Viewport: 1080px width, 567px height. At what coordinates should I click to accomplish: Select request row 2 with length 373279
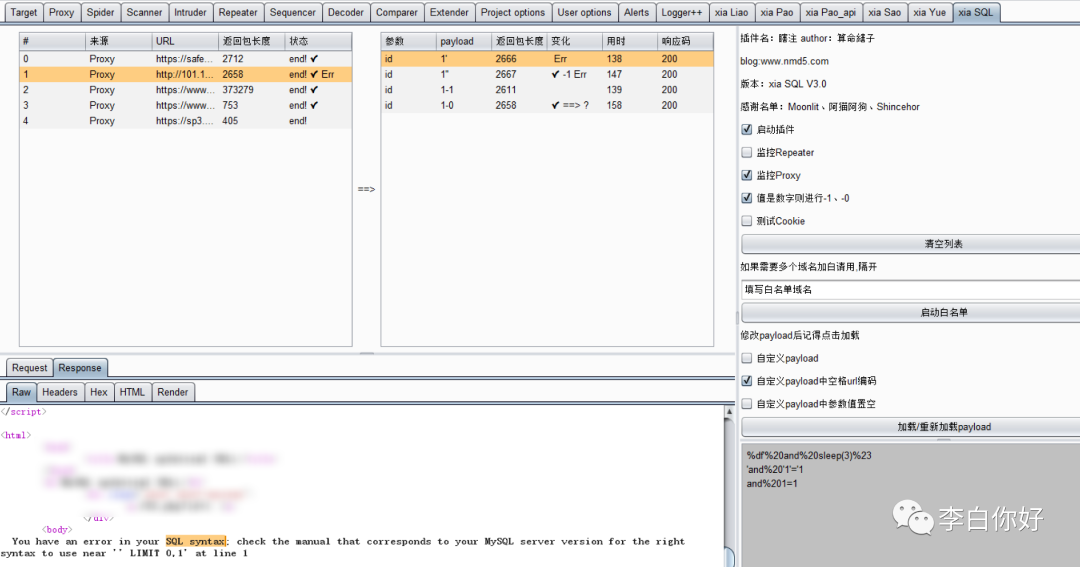[x=185, y=90]
